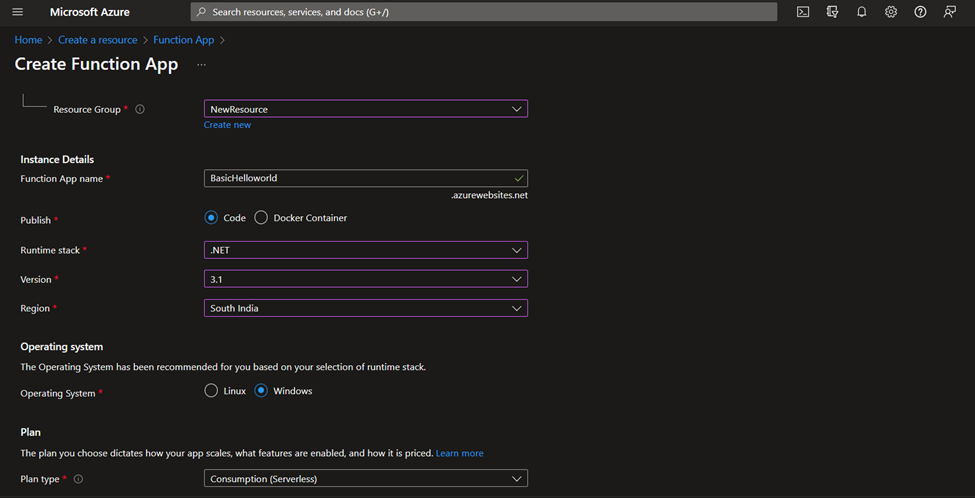Open the portal hamburger menu
Image resolution: width=975 pixels, height=498 pixels.
point(17,12)
